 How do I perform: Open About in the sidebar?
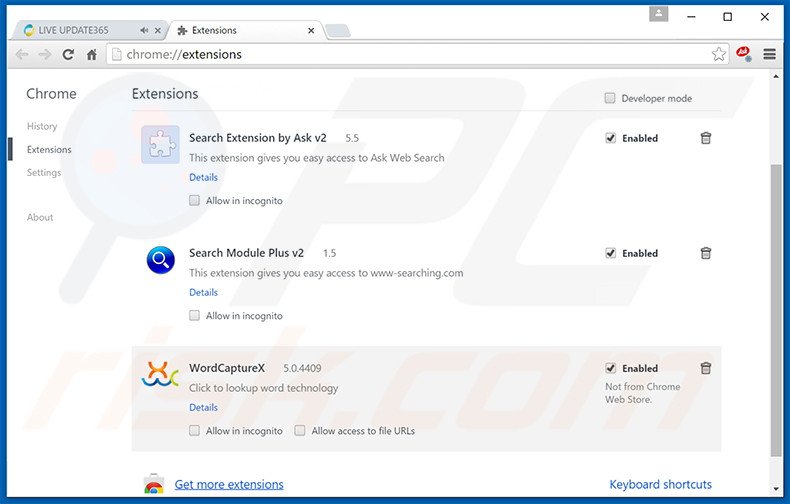click(x=40, y=217)
